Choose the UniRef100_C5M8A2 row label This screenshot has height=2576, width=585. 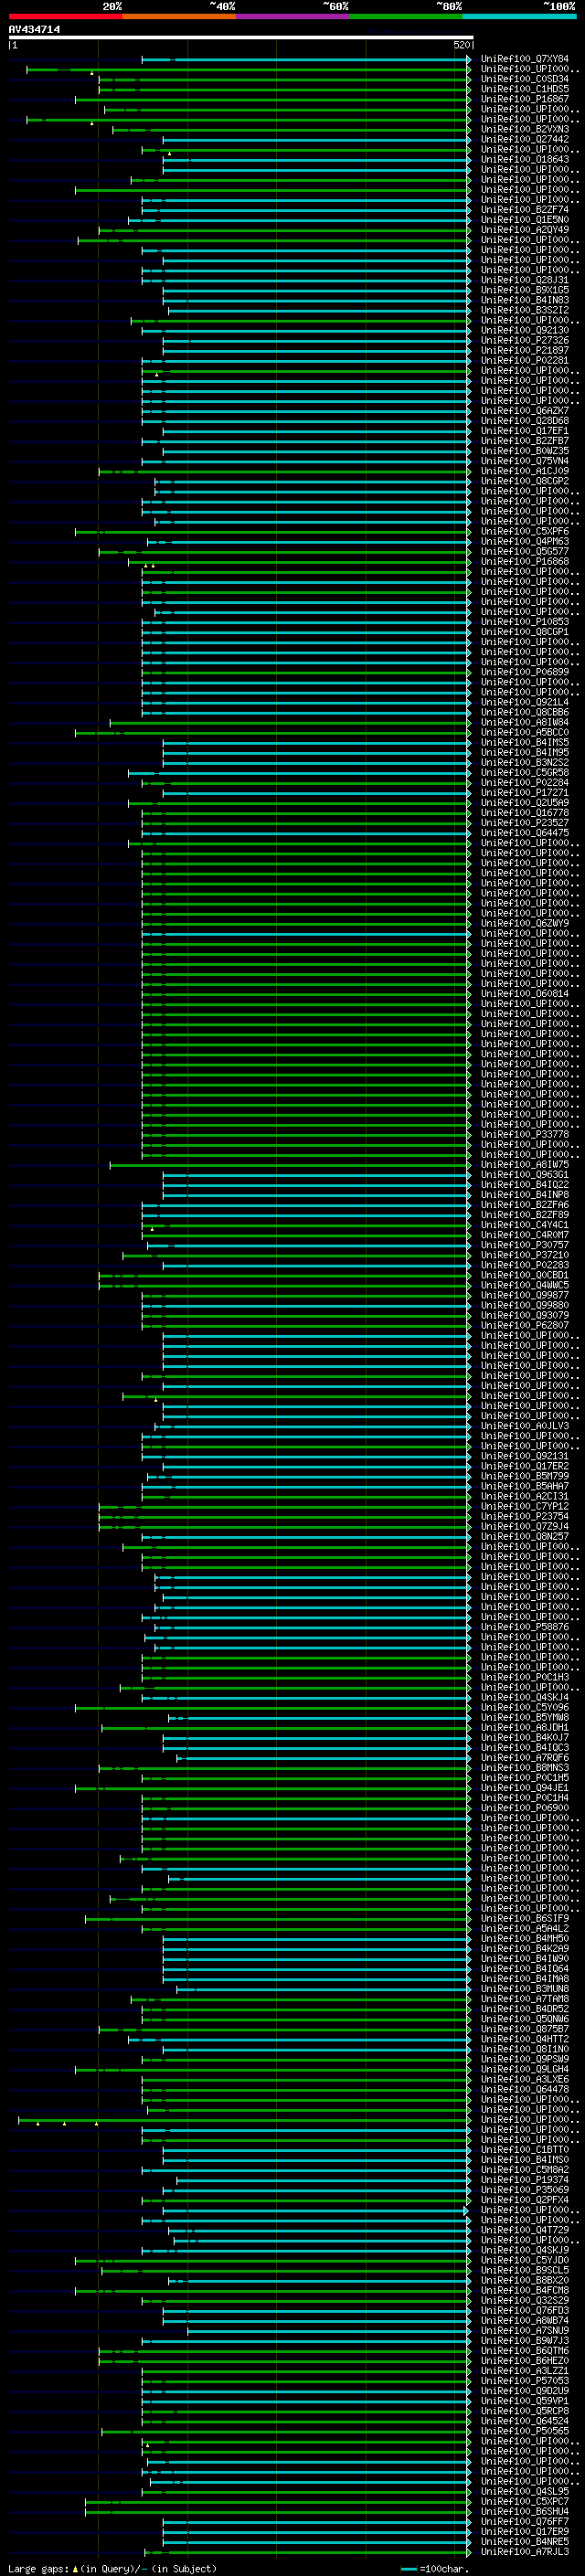pos(525,2169)
